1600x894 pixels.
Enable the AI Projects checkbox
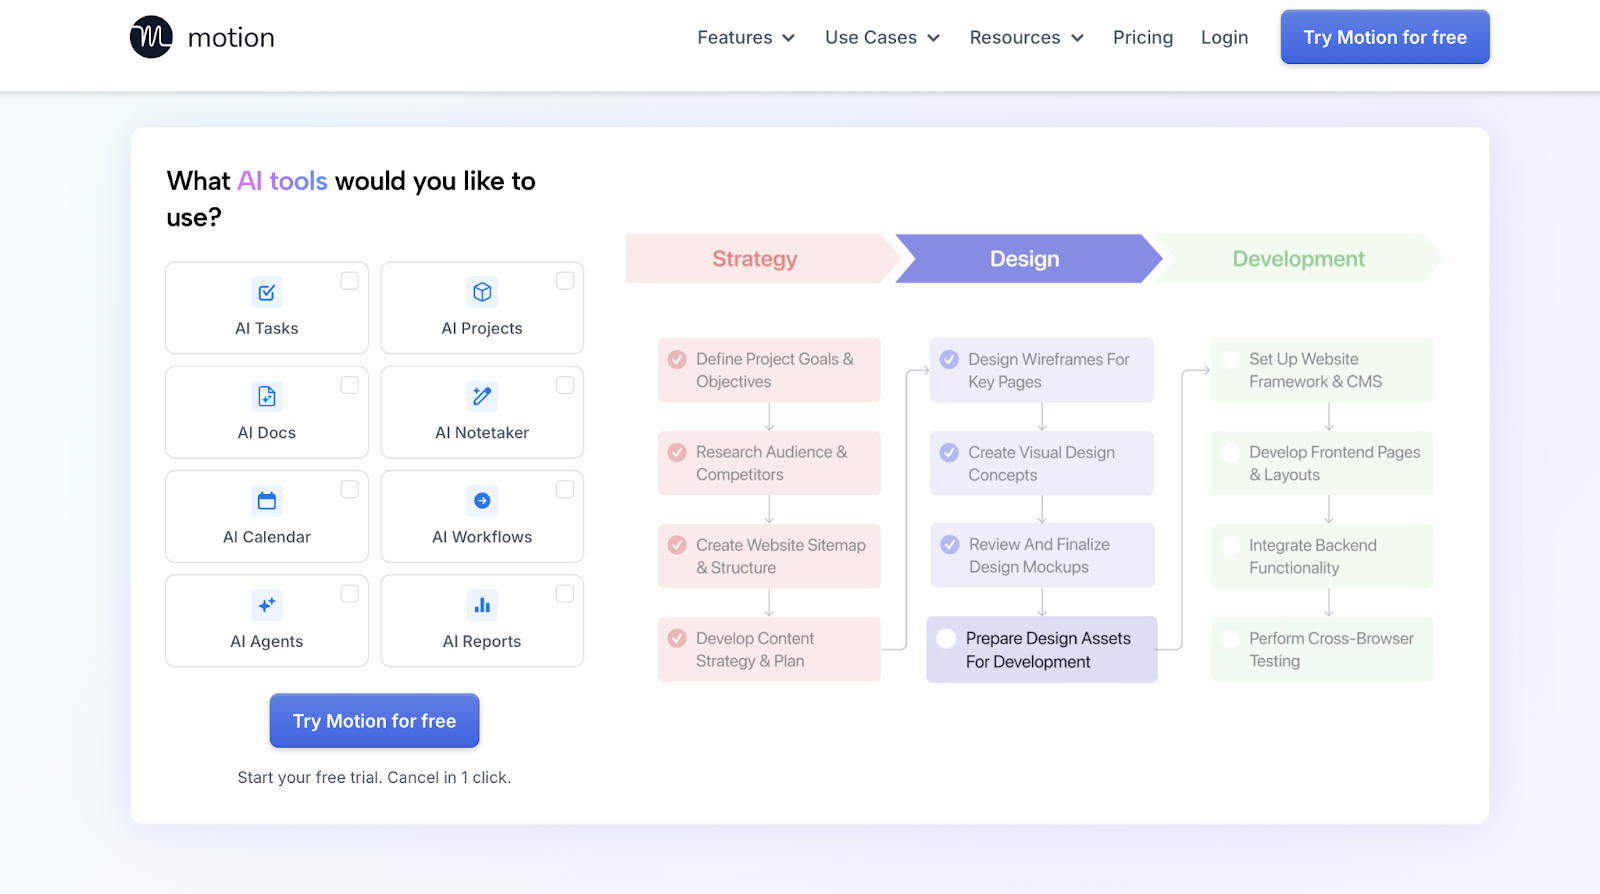click(565, 281)
